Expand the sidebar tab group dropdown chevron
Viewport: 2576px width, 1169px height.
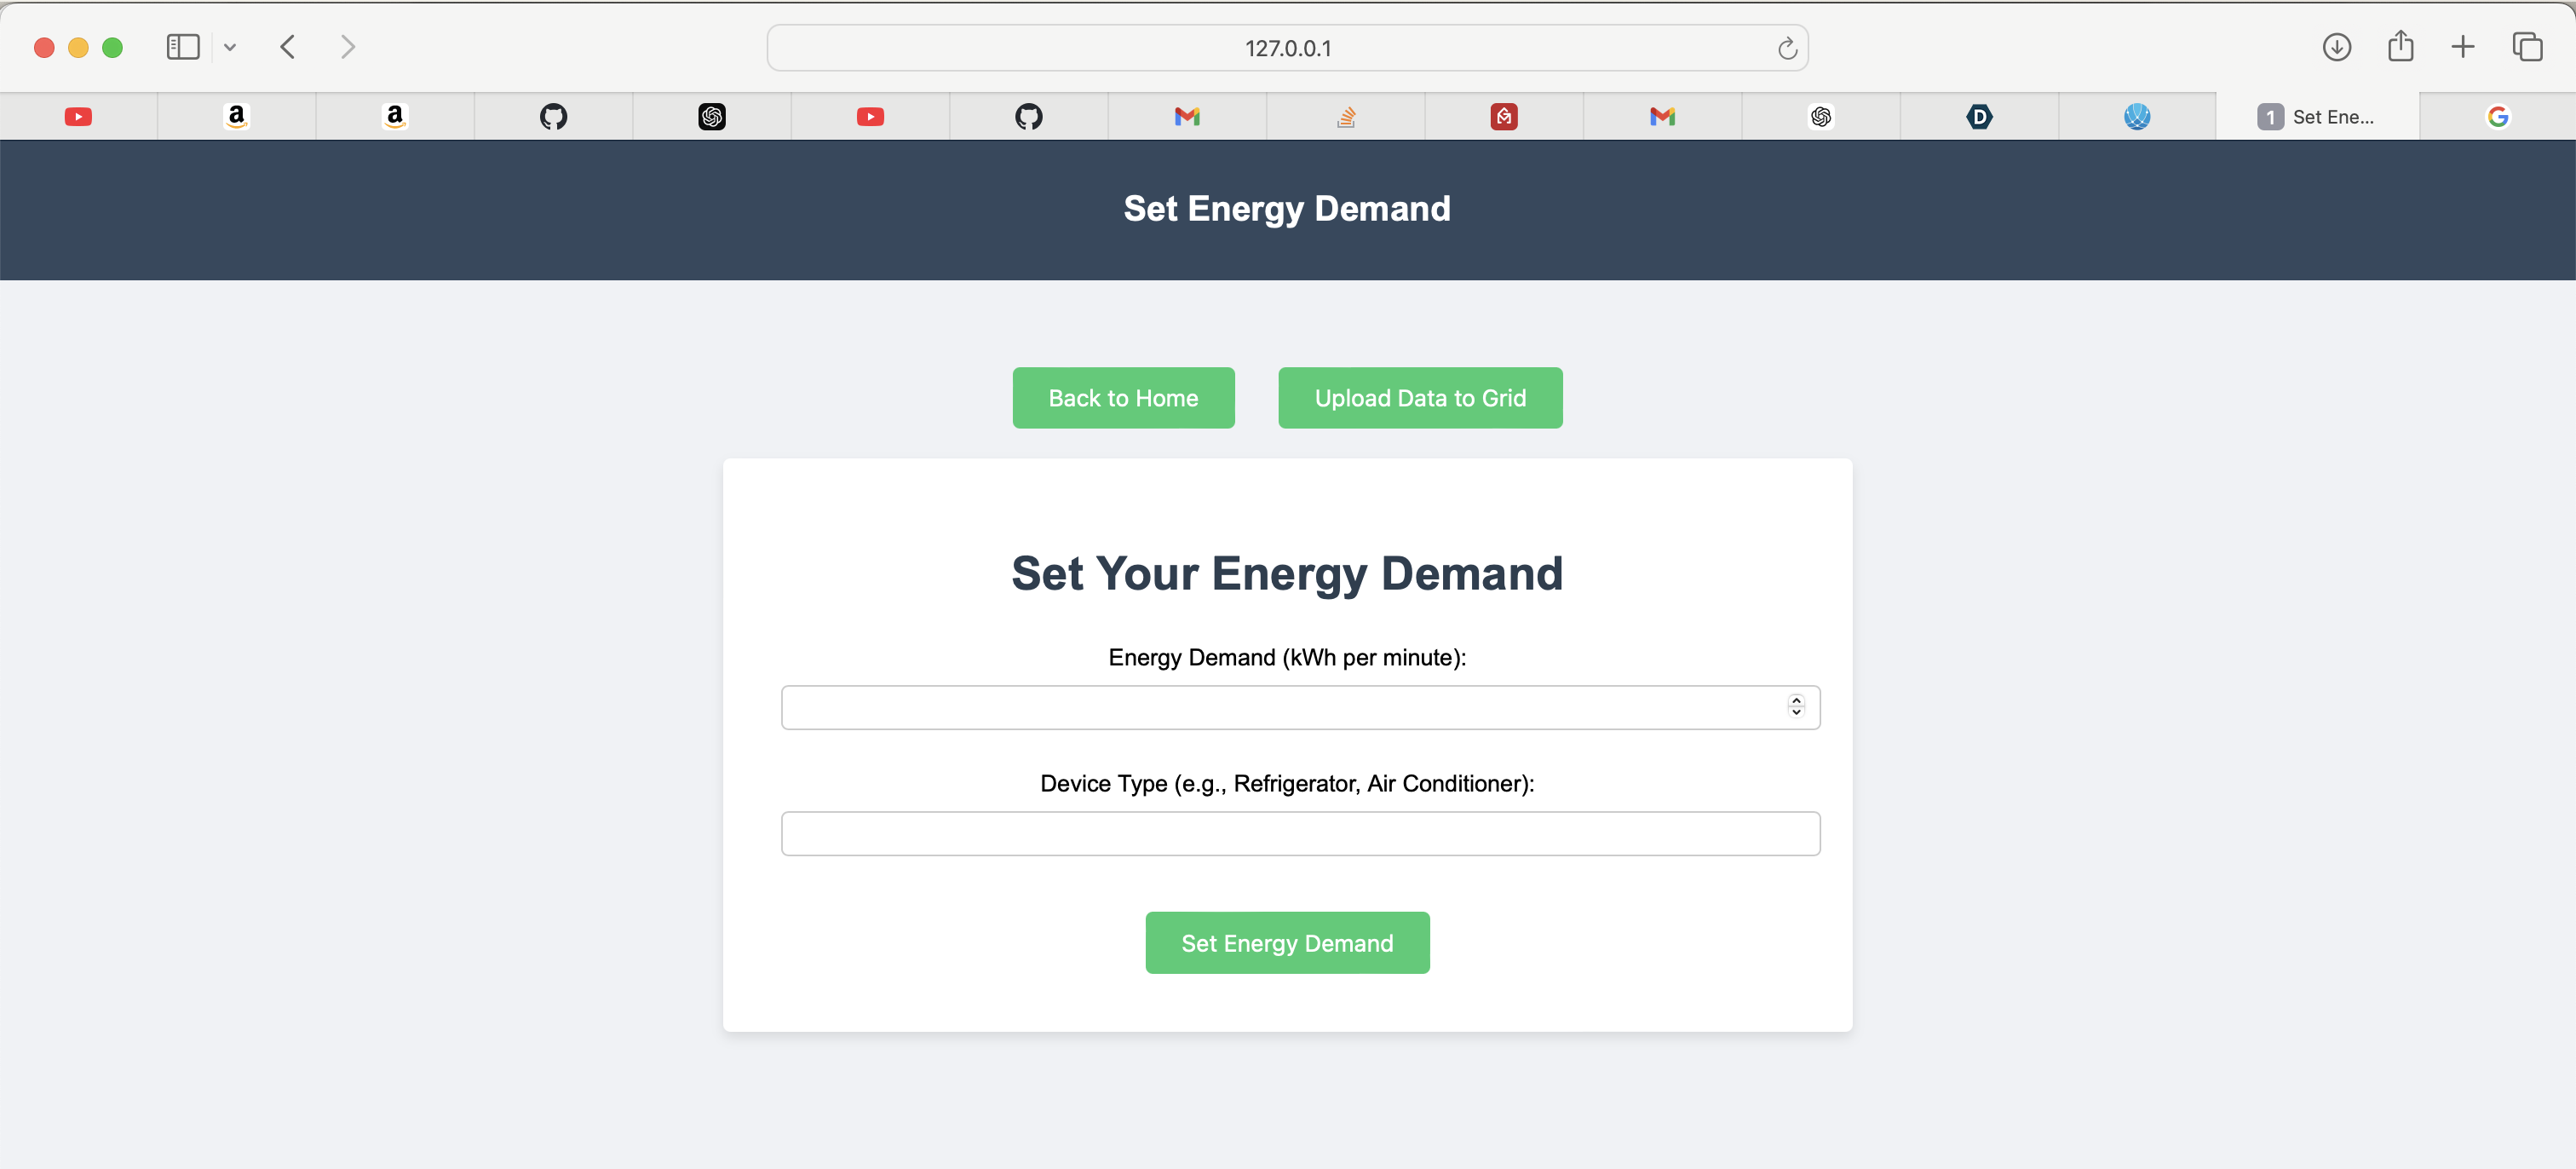[230, 47]
